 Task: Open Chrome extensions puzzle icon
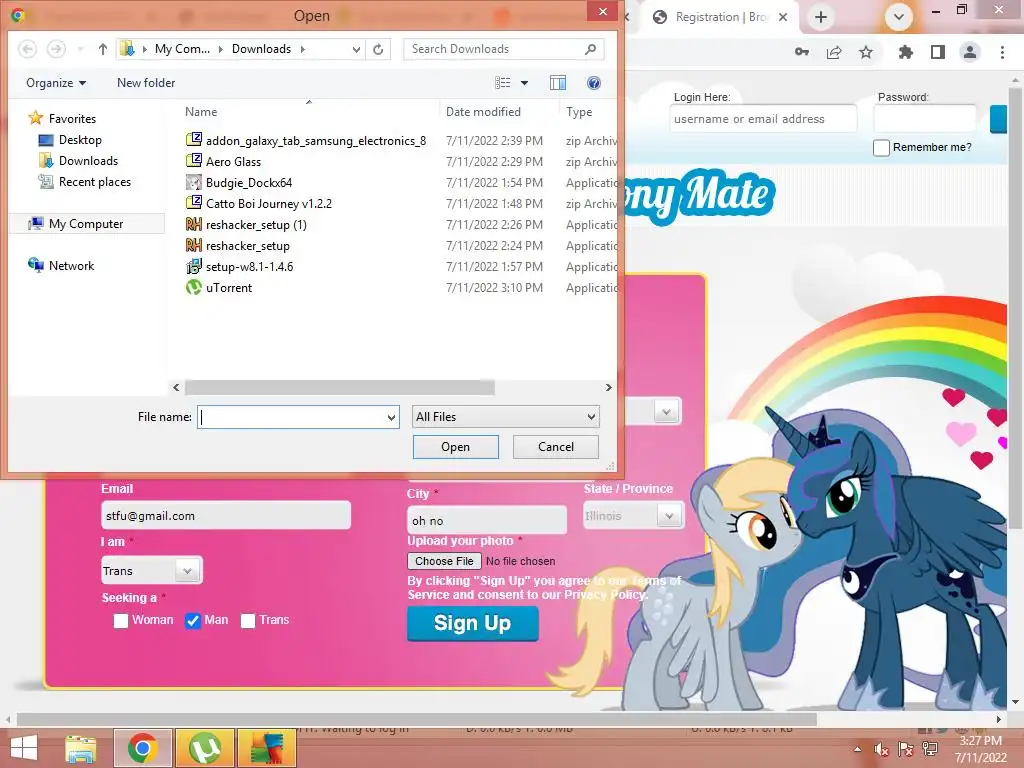coord(906,52)
